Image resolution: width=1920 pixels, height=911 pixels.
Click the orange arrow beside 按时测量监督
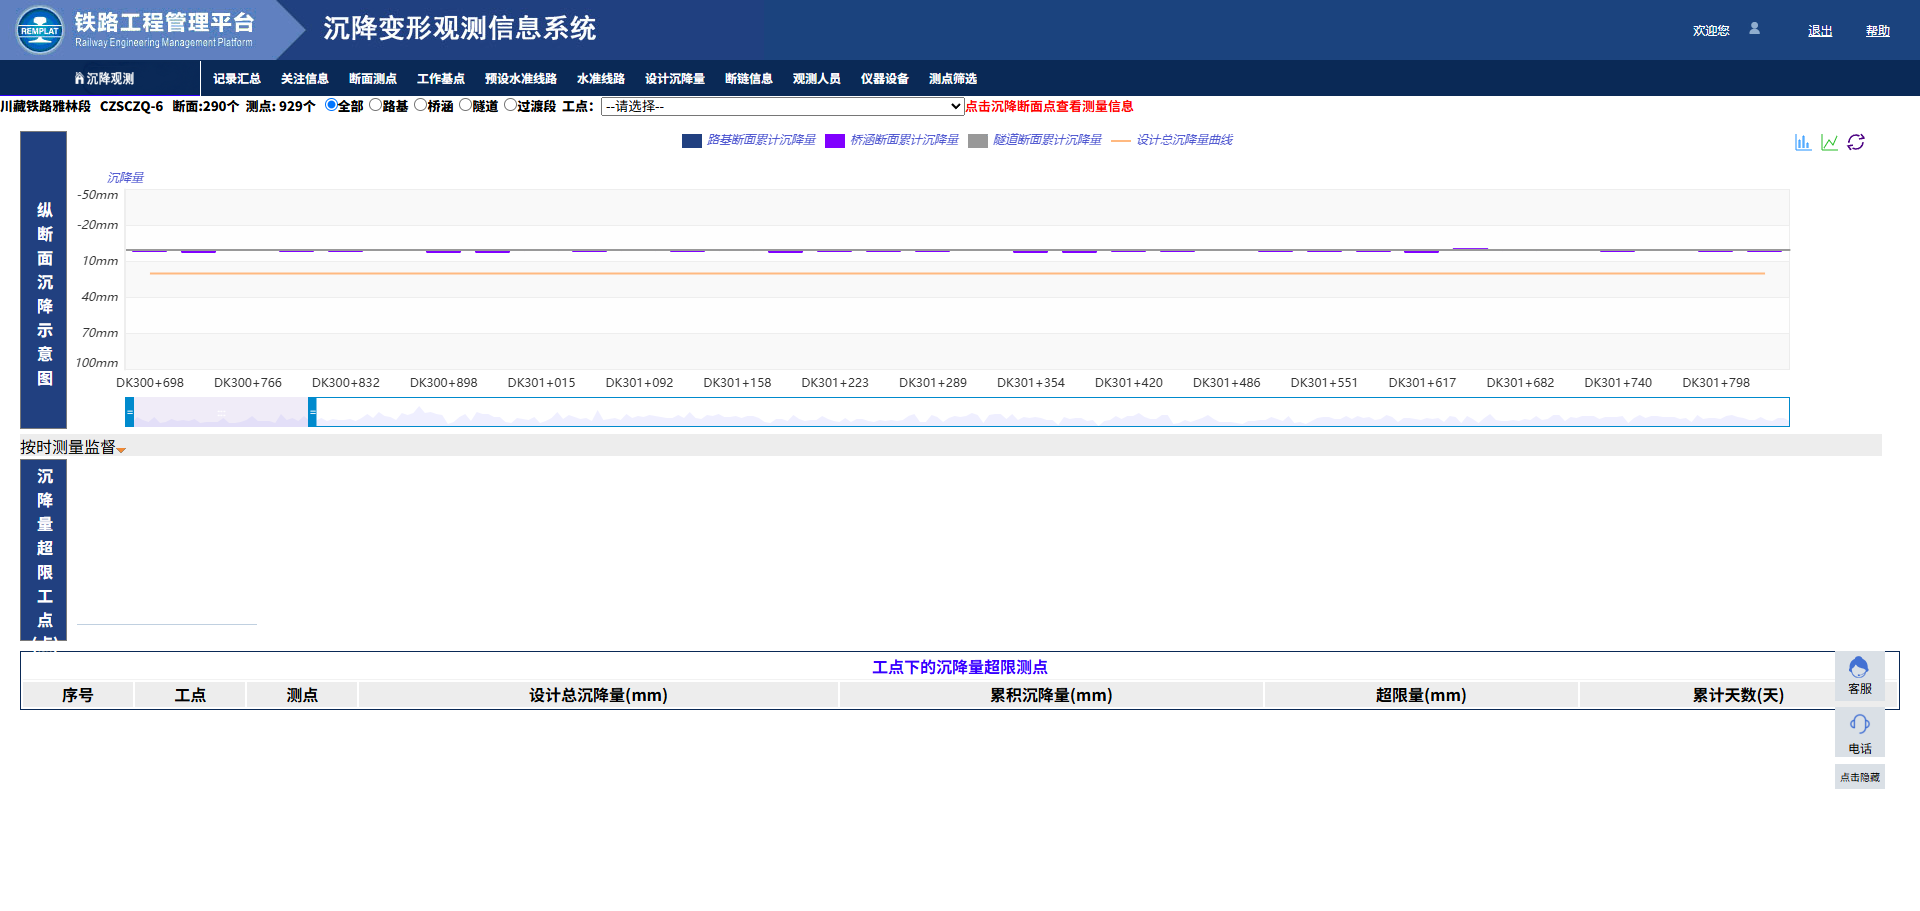(121, 450)
